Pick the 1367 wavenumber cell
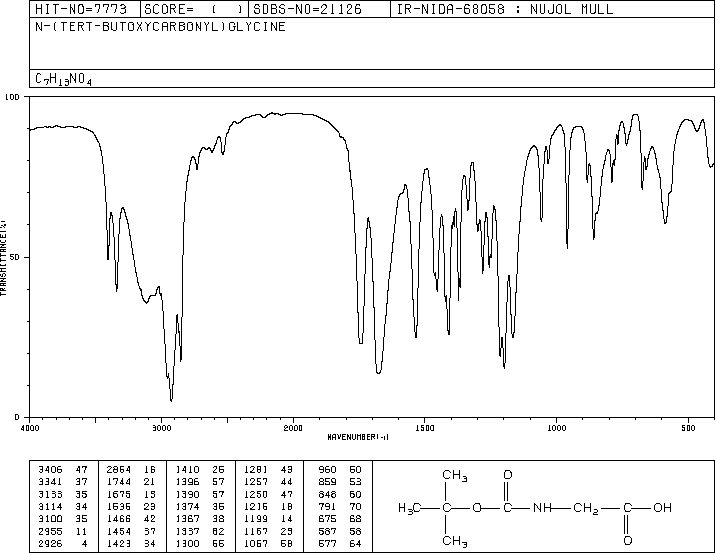The width and height of the screenshot is (715, 553). 187,519
